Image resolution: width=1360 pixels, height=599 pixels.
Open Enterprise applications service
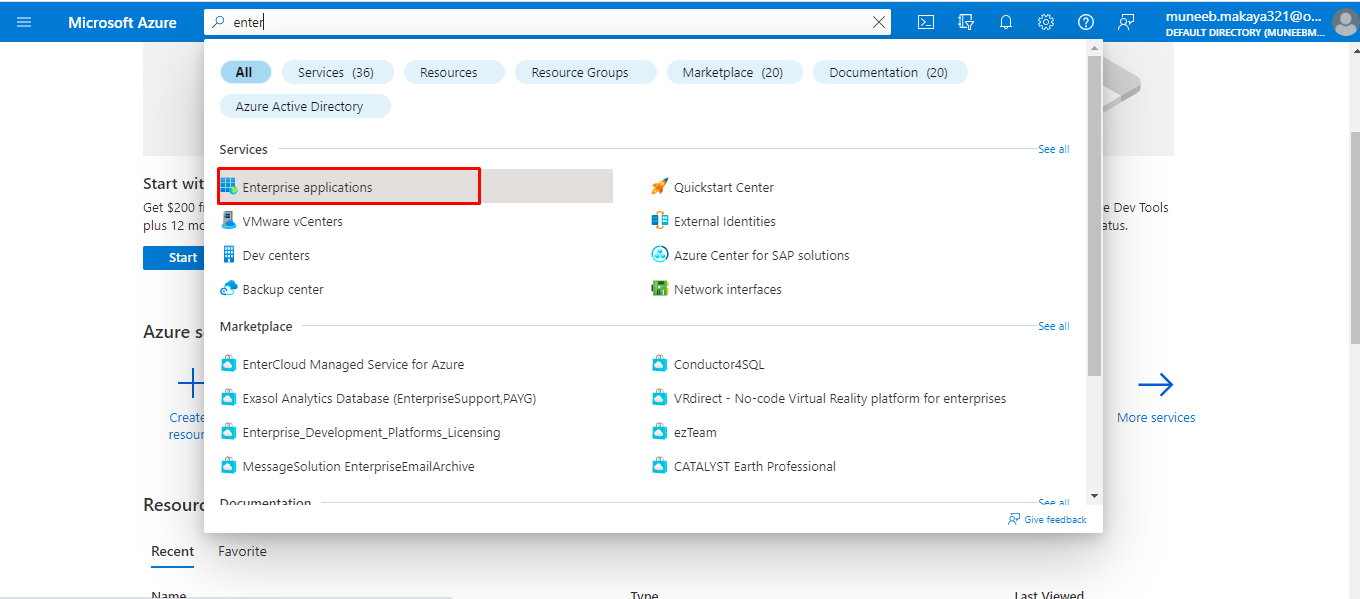pos(307,187)
